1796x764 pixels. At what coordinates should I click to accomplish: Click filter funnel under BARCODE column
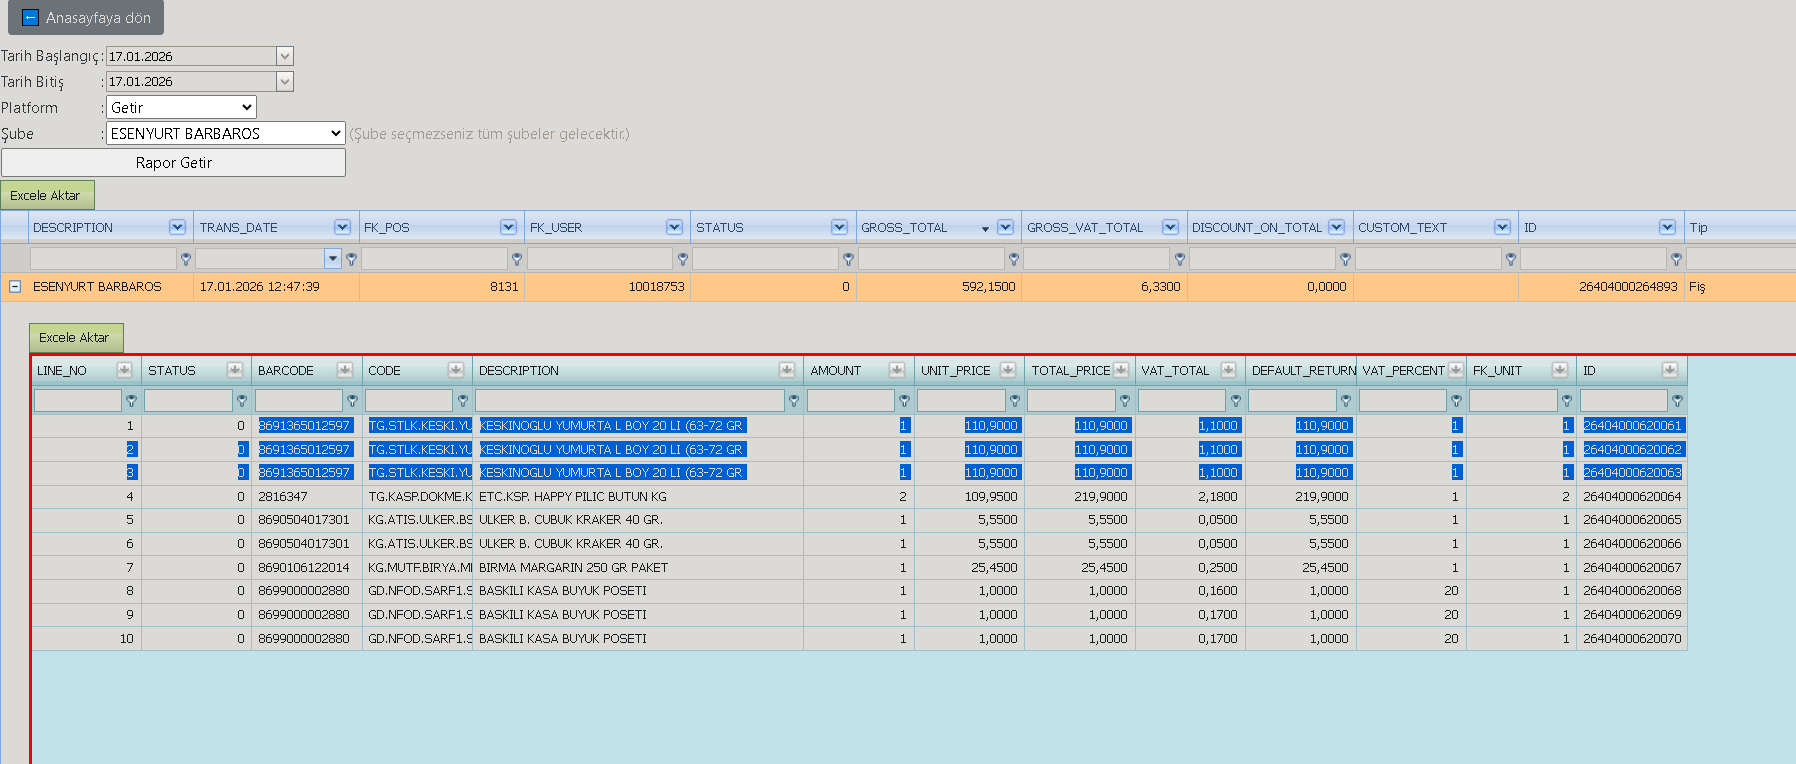point(352,401)
